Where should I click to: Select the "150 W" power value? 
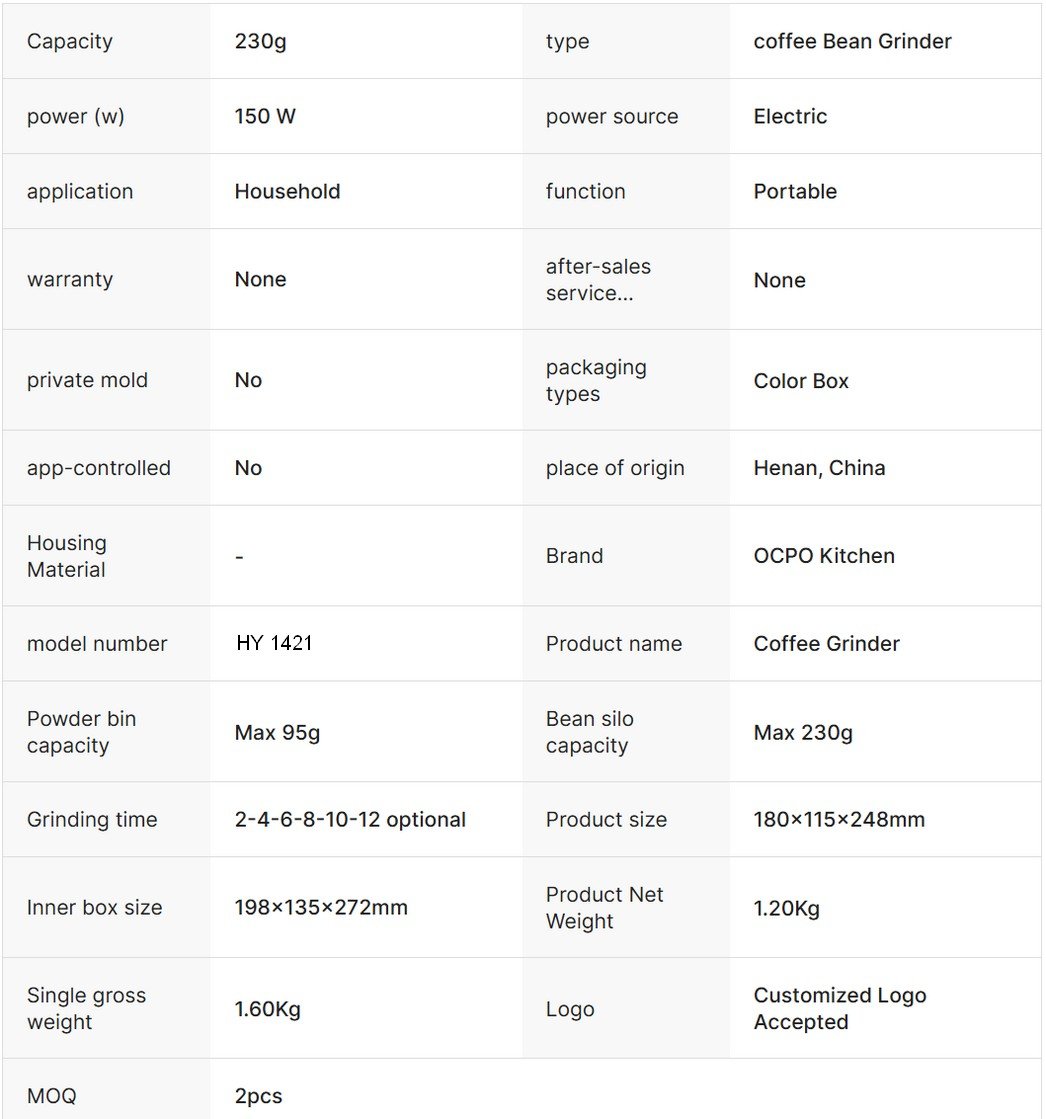pyautogui.click(x=265, y=116)
